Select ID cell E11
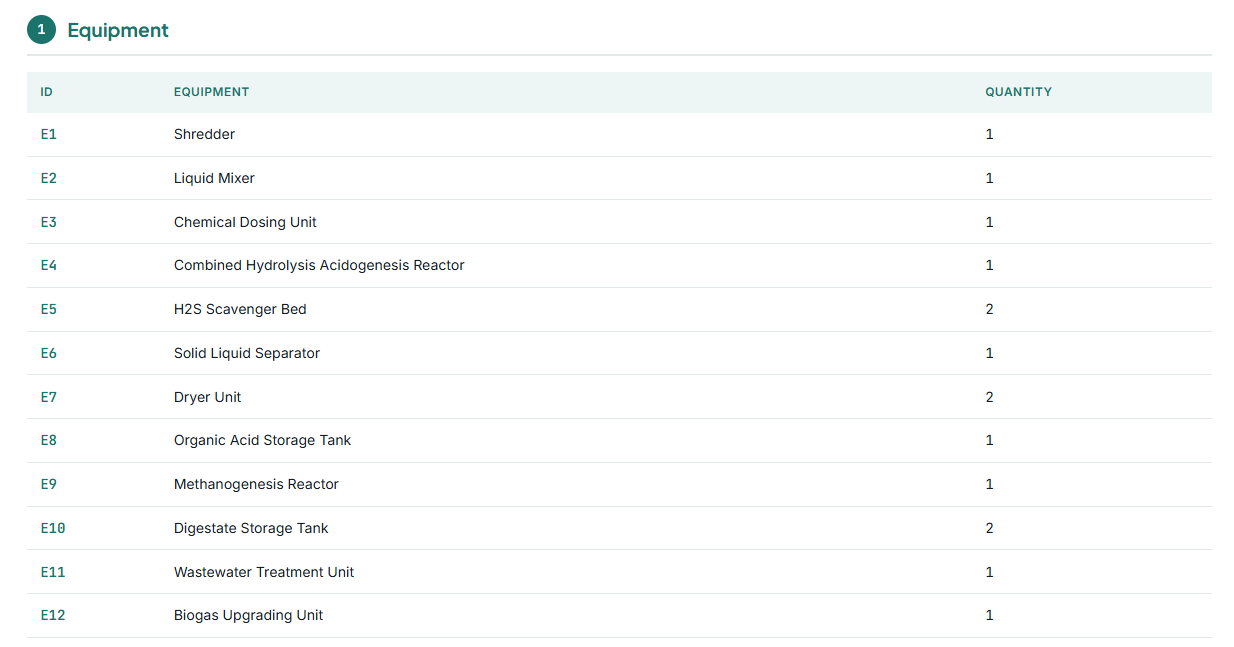Image resolution: width=1234 pixels, height=647 pixels. click(53, 572)
